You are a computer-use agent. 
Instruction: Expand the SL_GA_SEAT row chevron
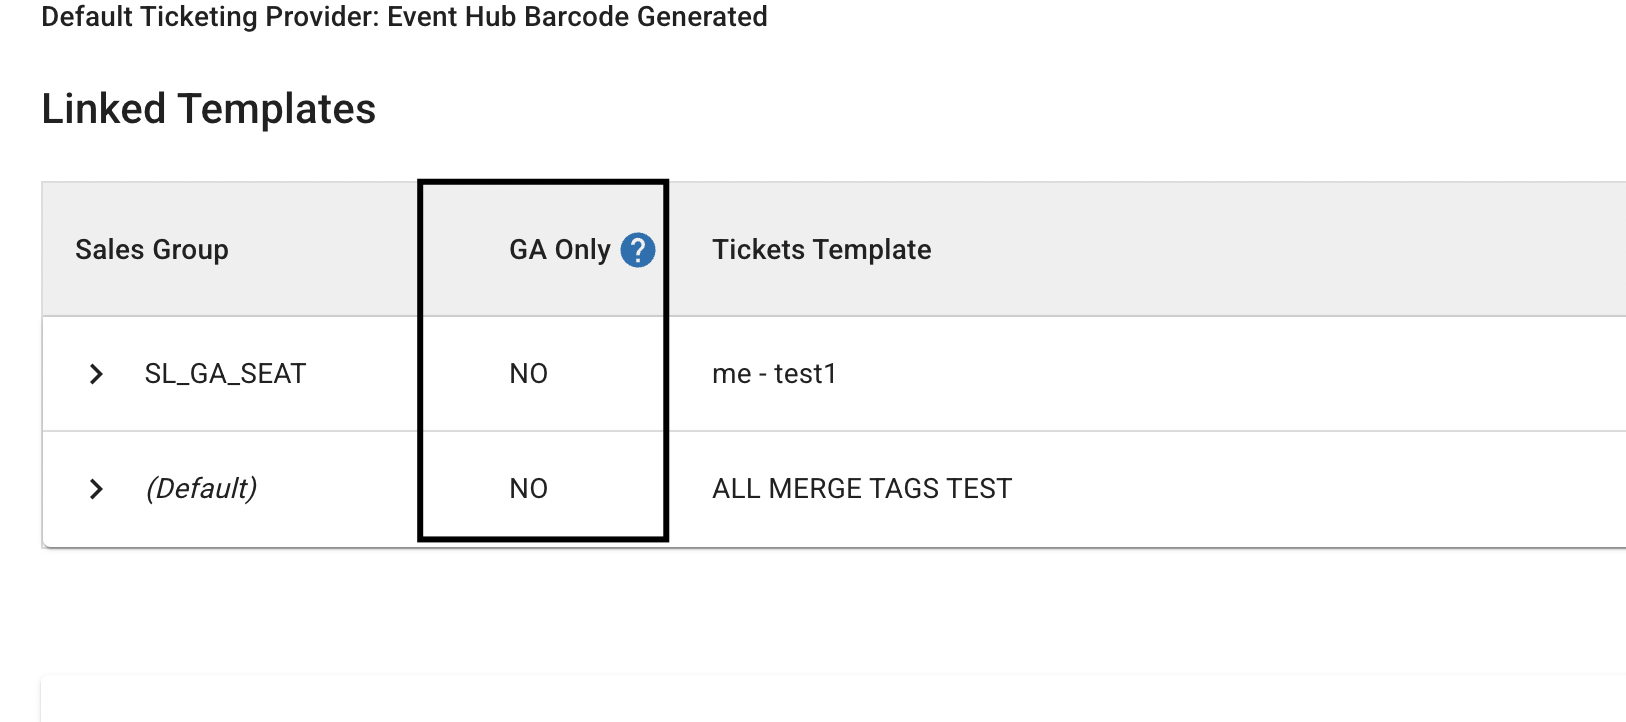click(x=96, y=374)
